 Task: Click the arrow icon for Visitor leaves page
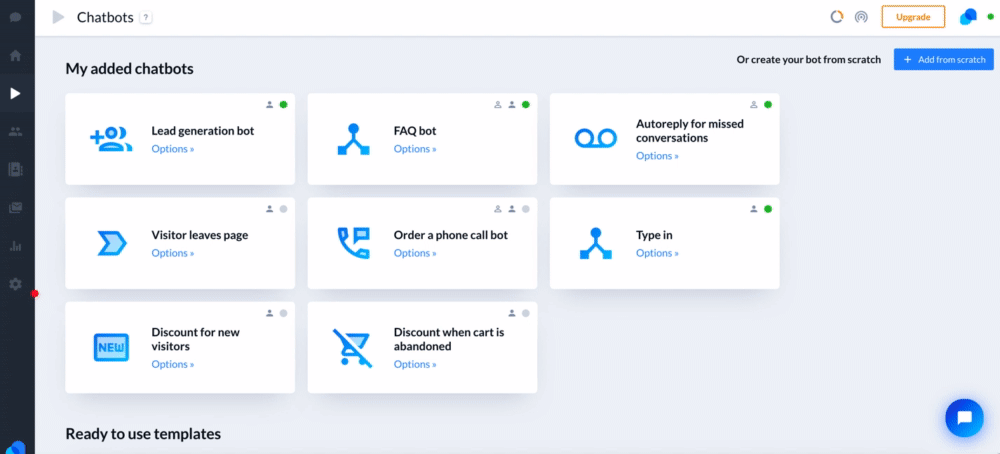(x=112, y=244)
